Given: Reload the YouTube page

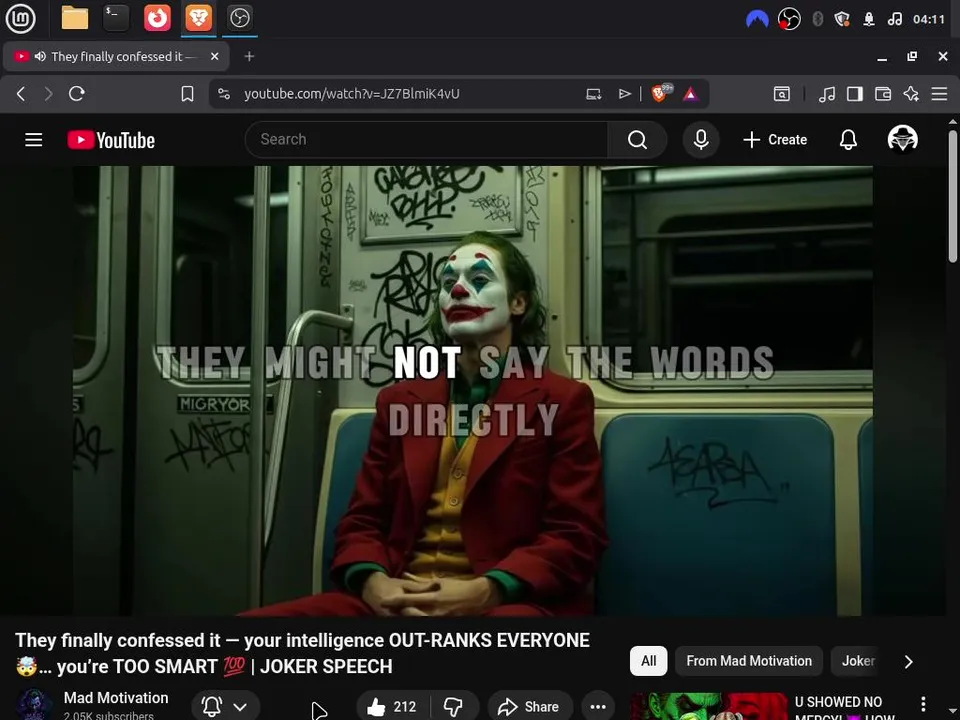Looking at the screenshot, I should click(x=77, y=94).
